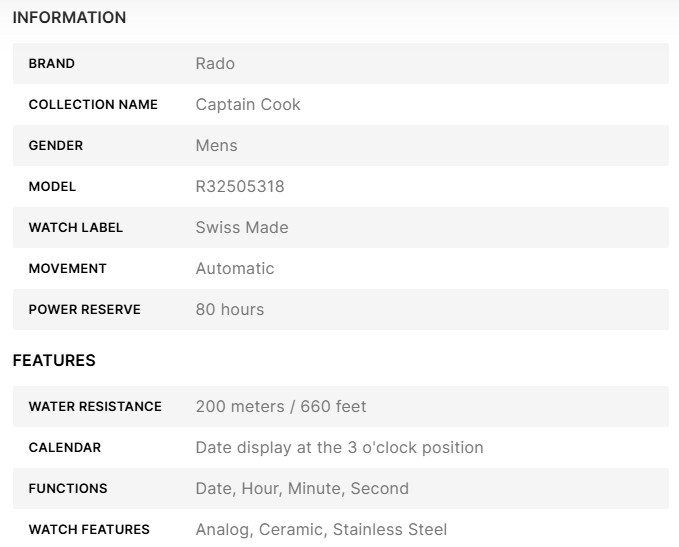
Task: Click the COLLECTION NAME row label
Action: coord(93,105)
